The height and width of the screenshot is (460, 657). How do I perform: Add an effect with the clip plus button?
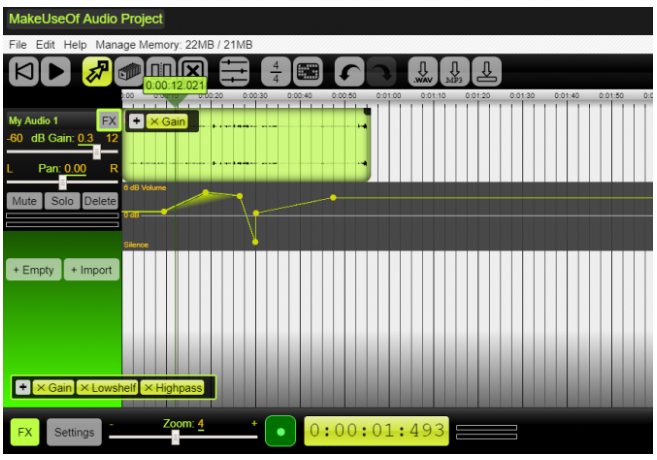pos(136,121)
